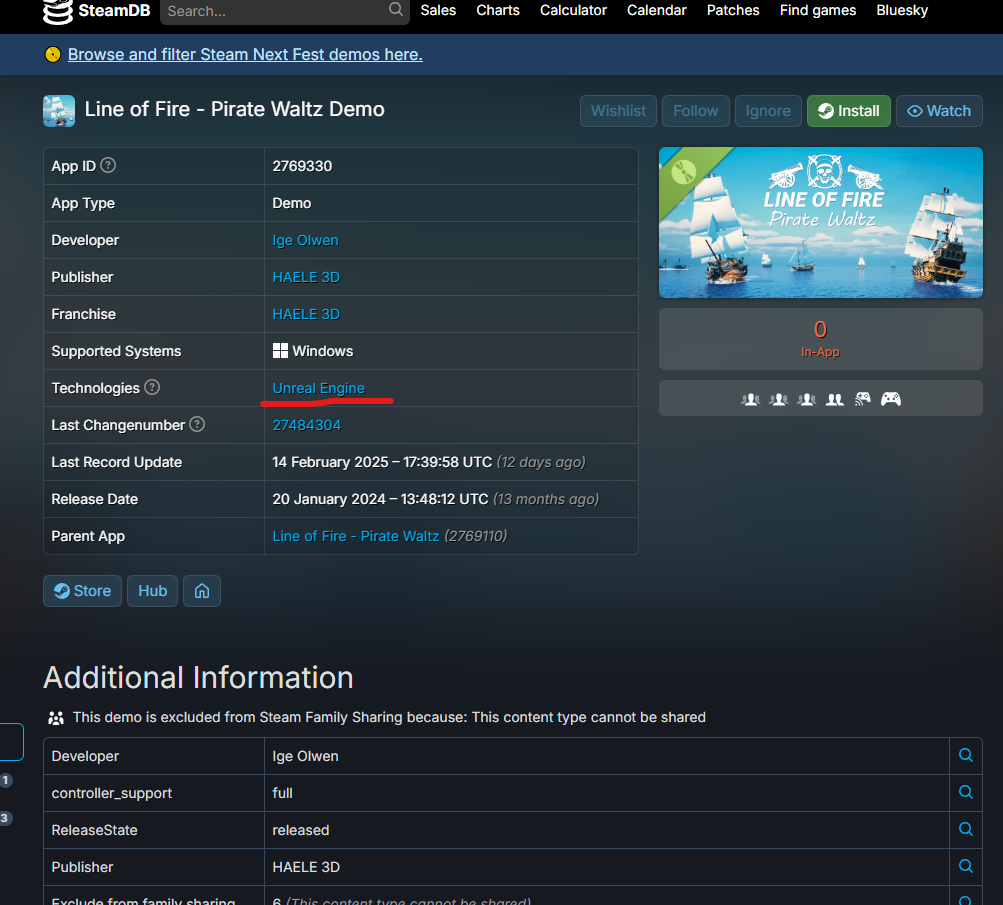
Task: Click the Additional Information heading
Action: coord(198,677)
